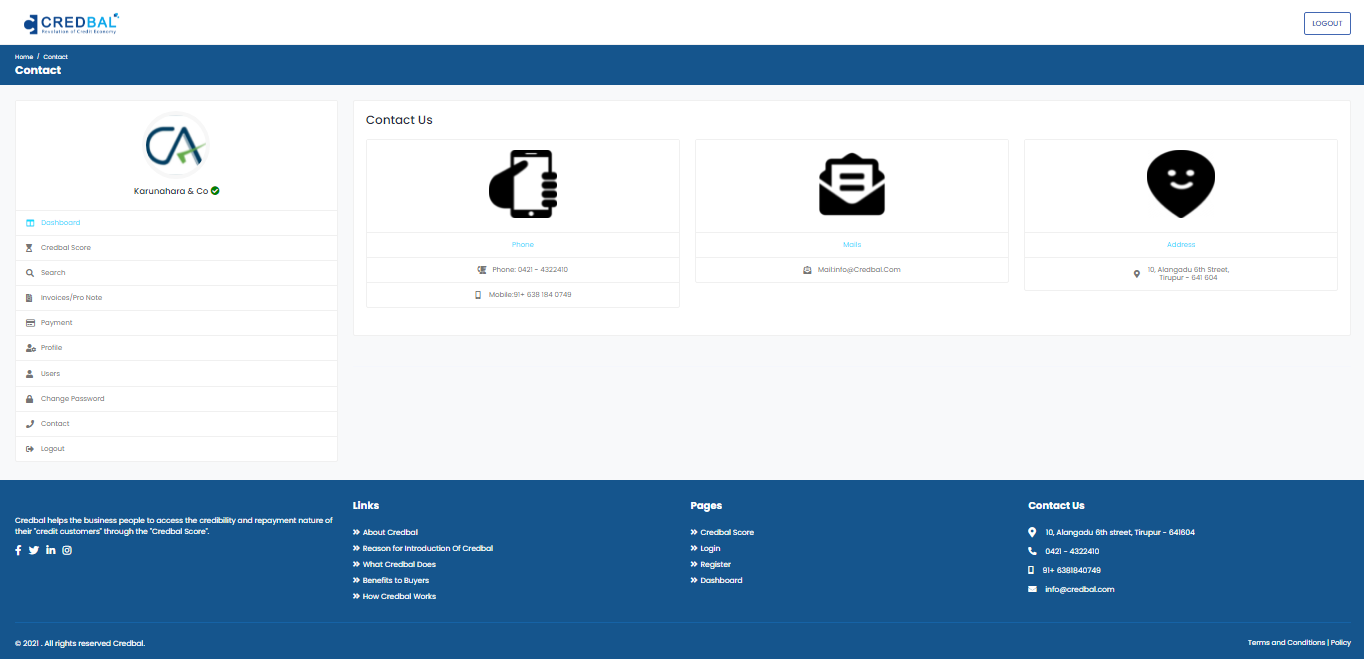The height and width of the screenshot is (659, 1364).
Task: Select Contact in the sidebar menu
Action: click(x=176, y=424)
